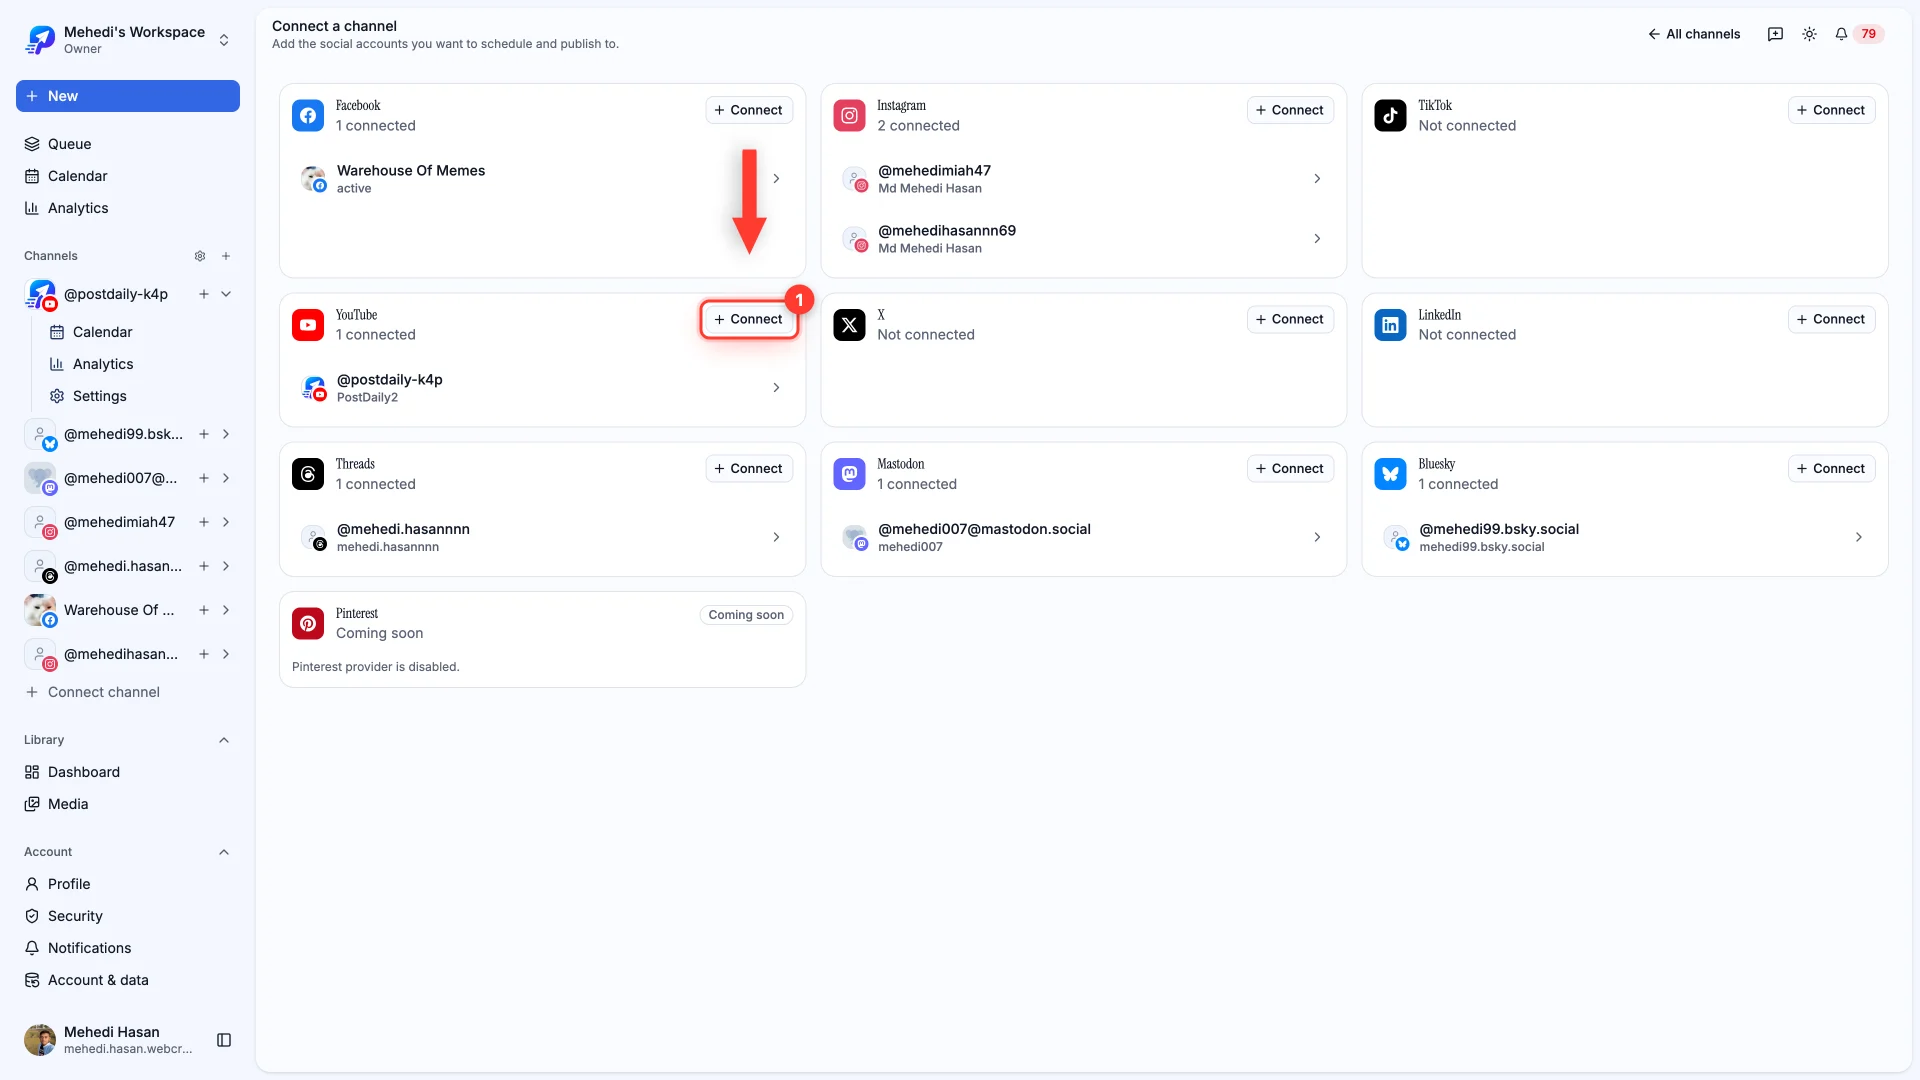The width and height of the screenshot is (1920, 1080).
Task: Connect a TikTok account
Action: (x=1831, y=110)
